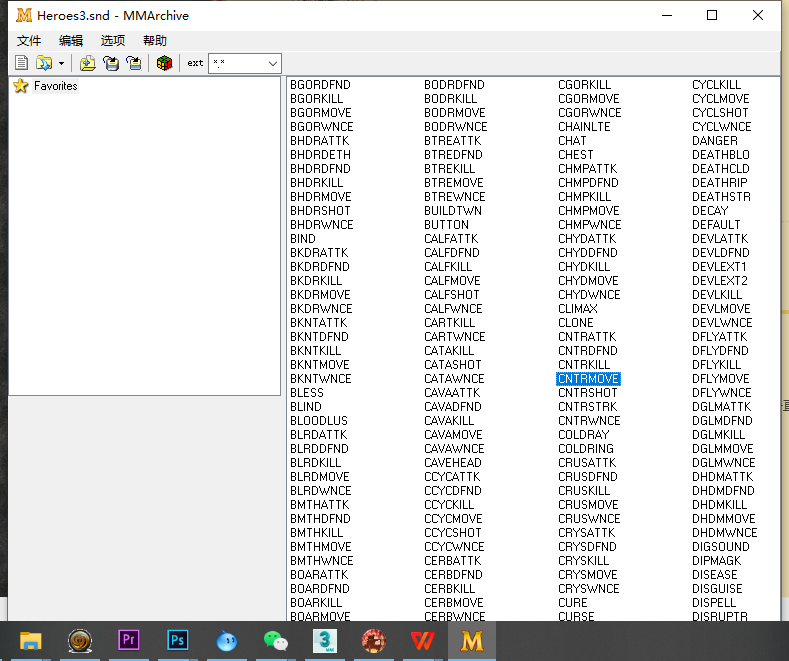Select the DISGUISE file entry

(717, 588)
